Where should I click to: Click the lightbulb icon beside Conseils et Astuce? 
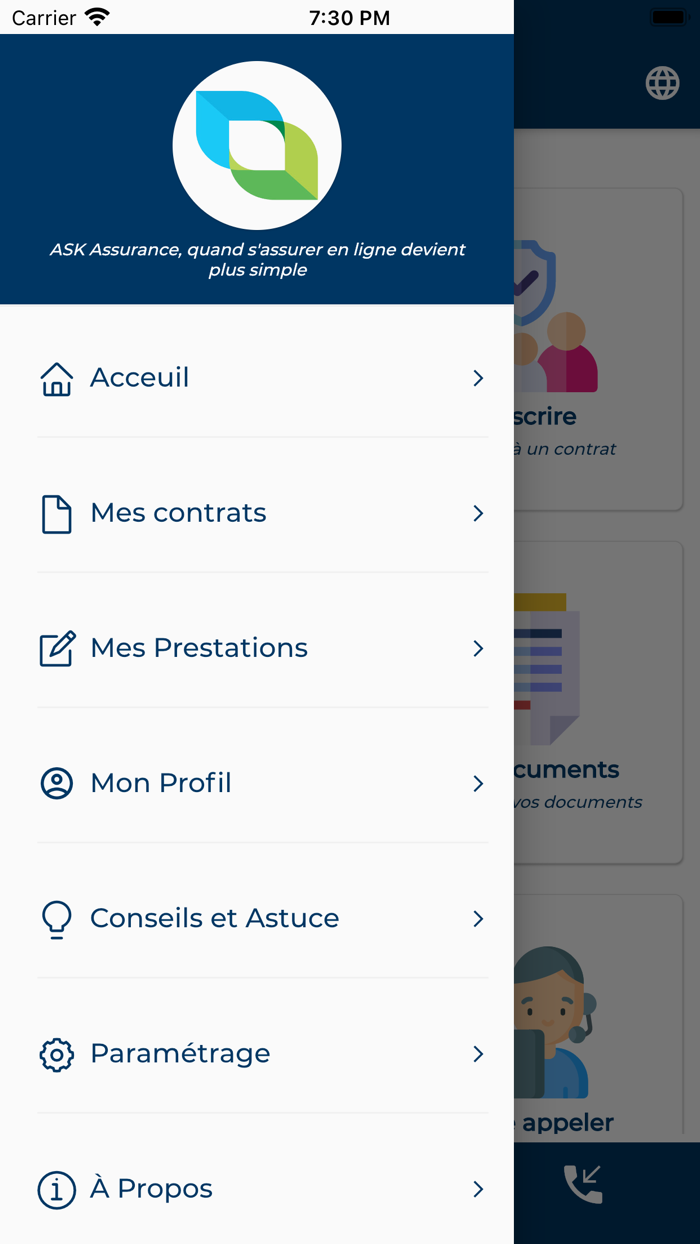tap(57, 918)
